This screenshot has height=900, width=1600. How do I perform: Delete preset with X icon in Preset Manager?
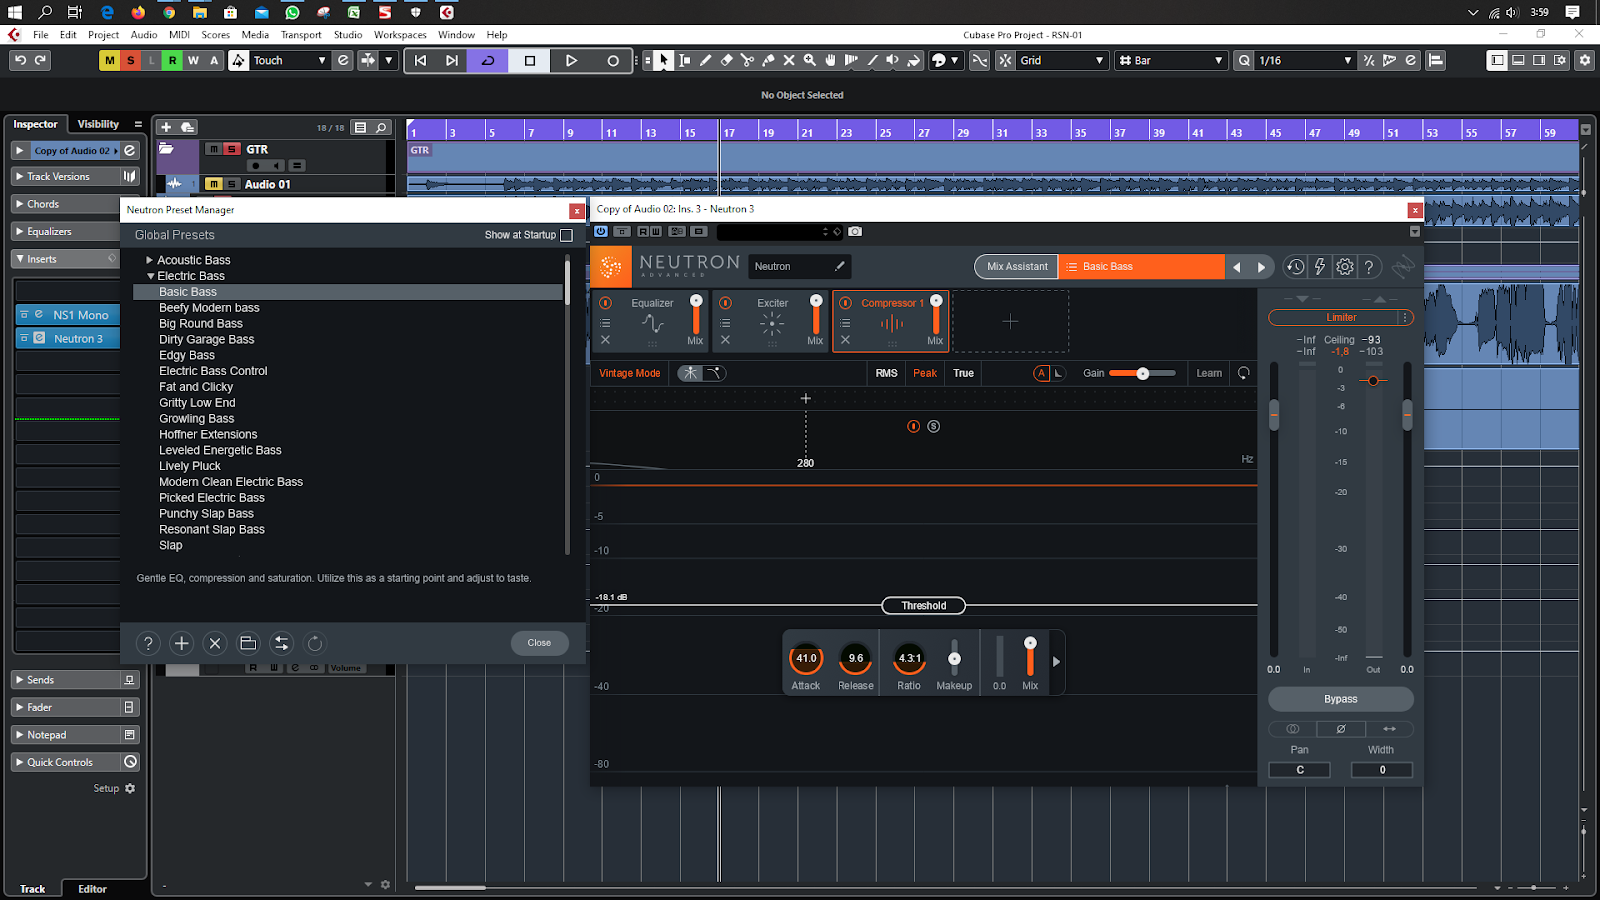(x=214, y=643)
